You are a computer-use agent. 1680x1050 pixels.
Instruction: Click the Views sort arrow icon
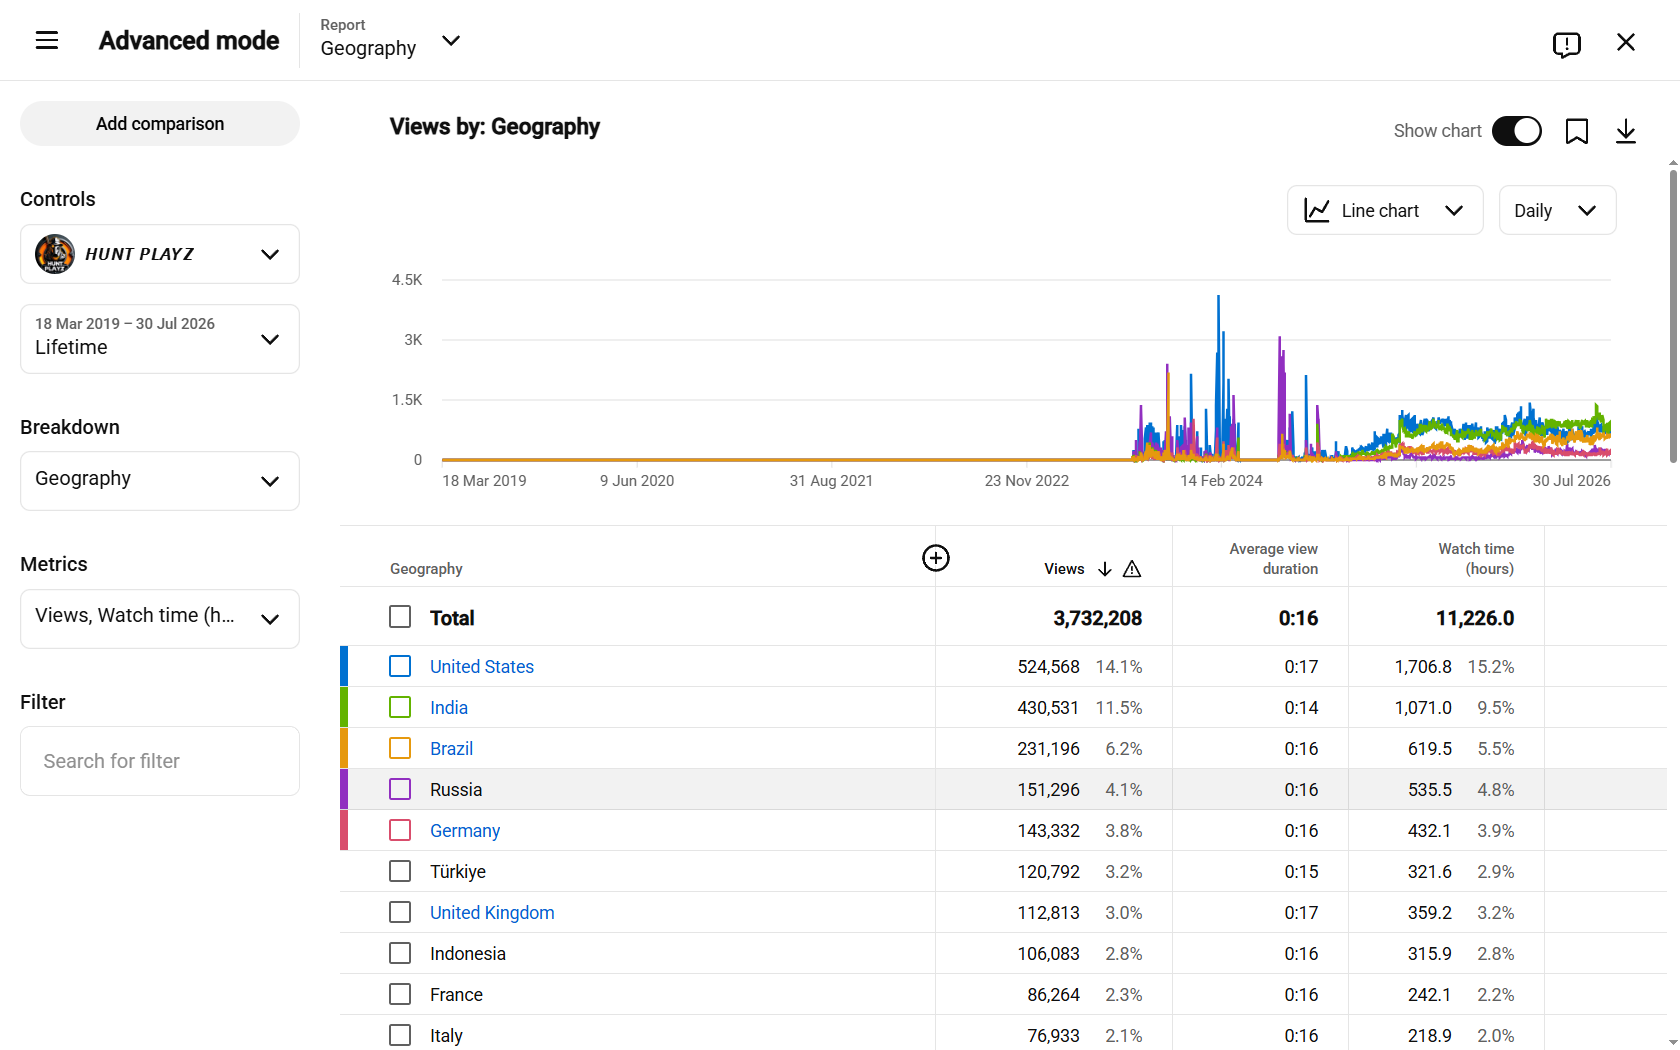1105,569
